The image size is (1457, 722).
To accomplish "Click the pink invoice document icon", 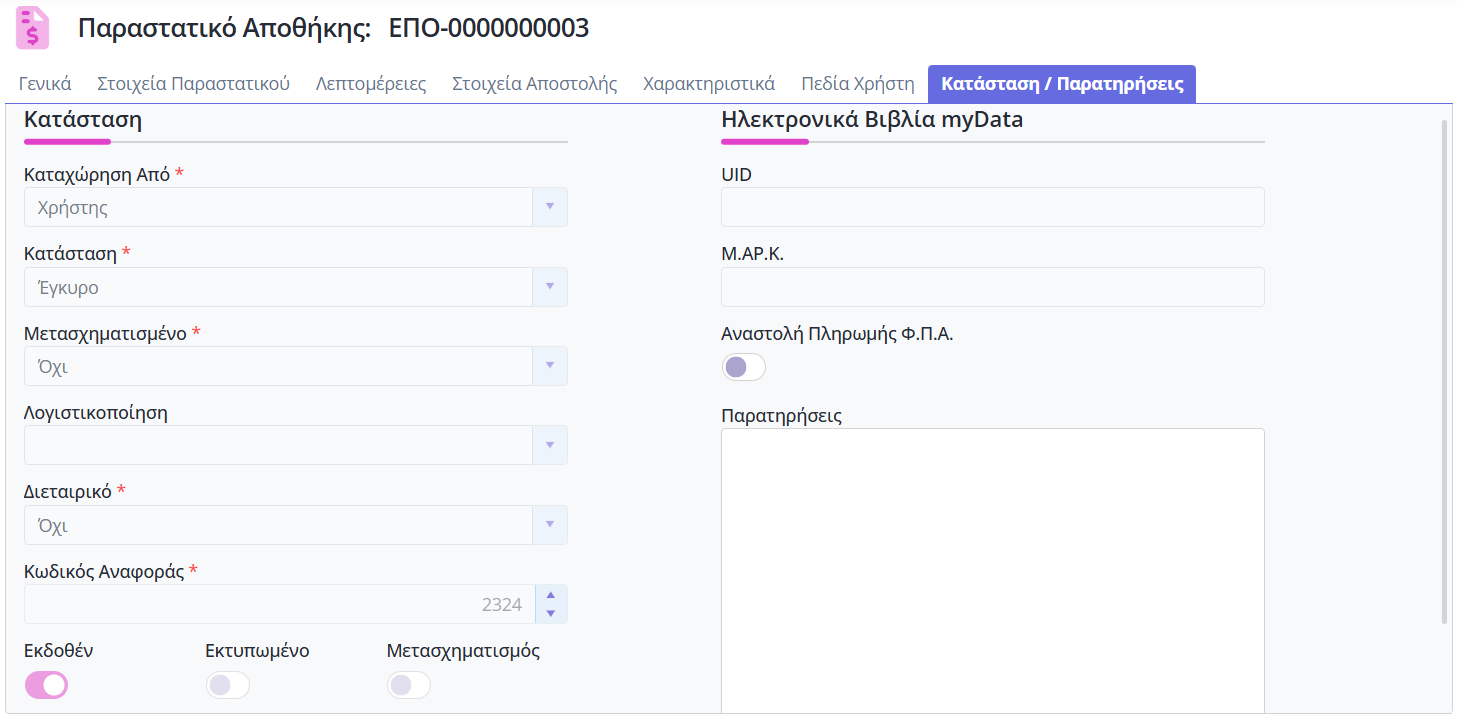I will click(33, 28).
